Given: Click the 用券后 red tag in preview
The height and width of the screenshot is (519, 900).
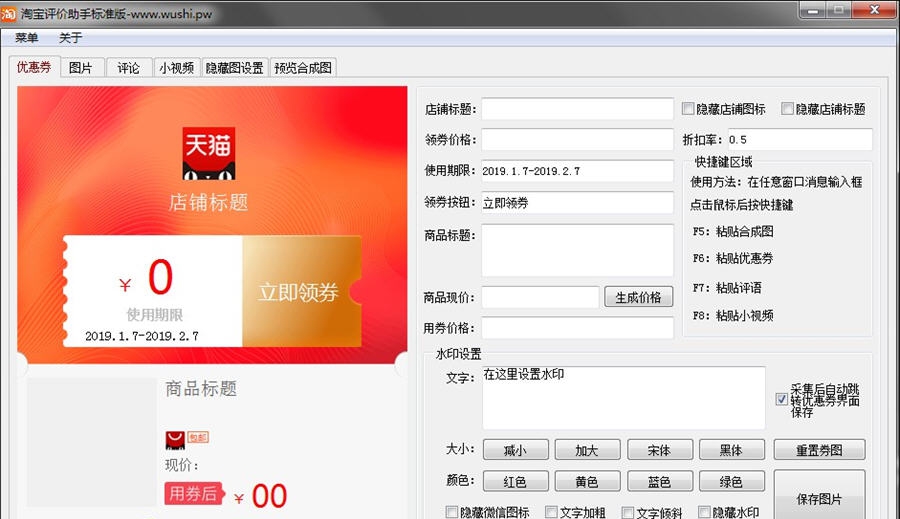Looking at the screenshot, I should [x=193, y=493].
